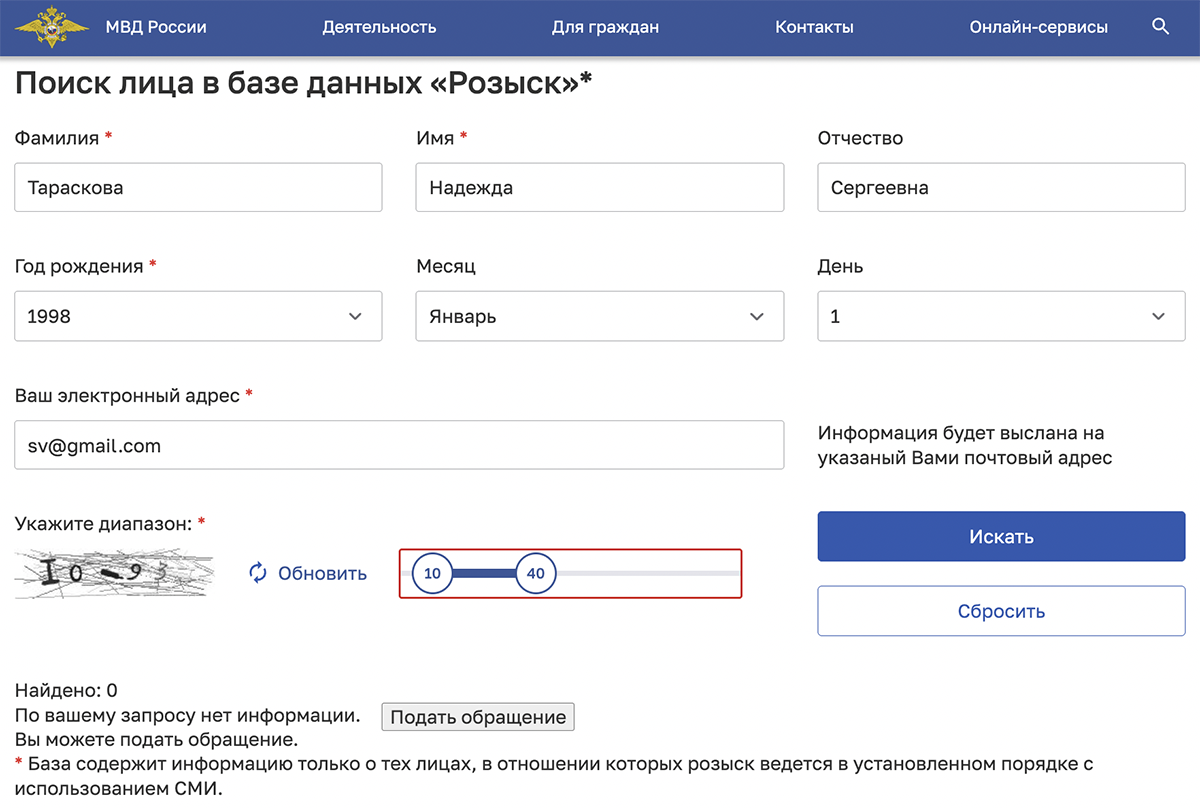Click the slider handle labeled 10

coord(432,574)
